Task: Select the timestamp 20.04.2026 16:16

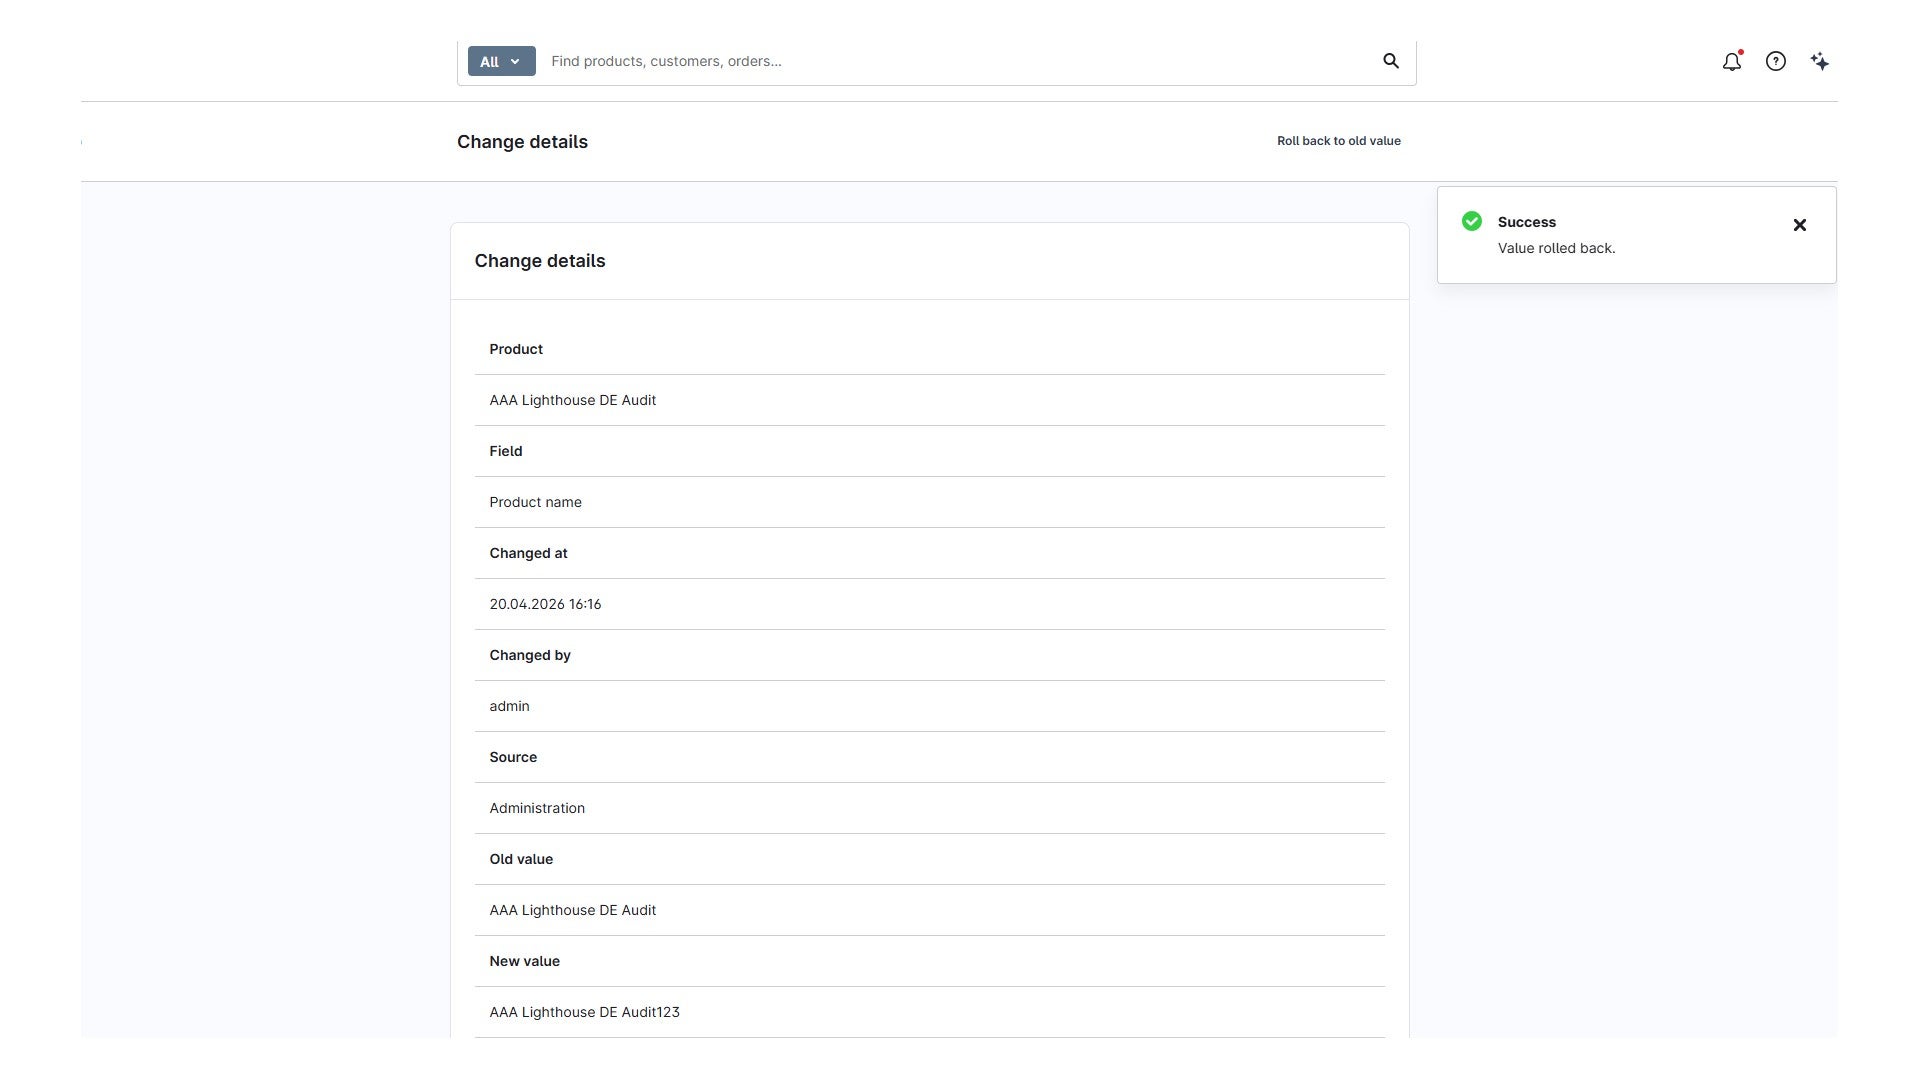Action: coord(545,604)
